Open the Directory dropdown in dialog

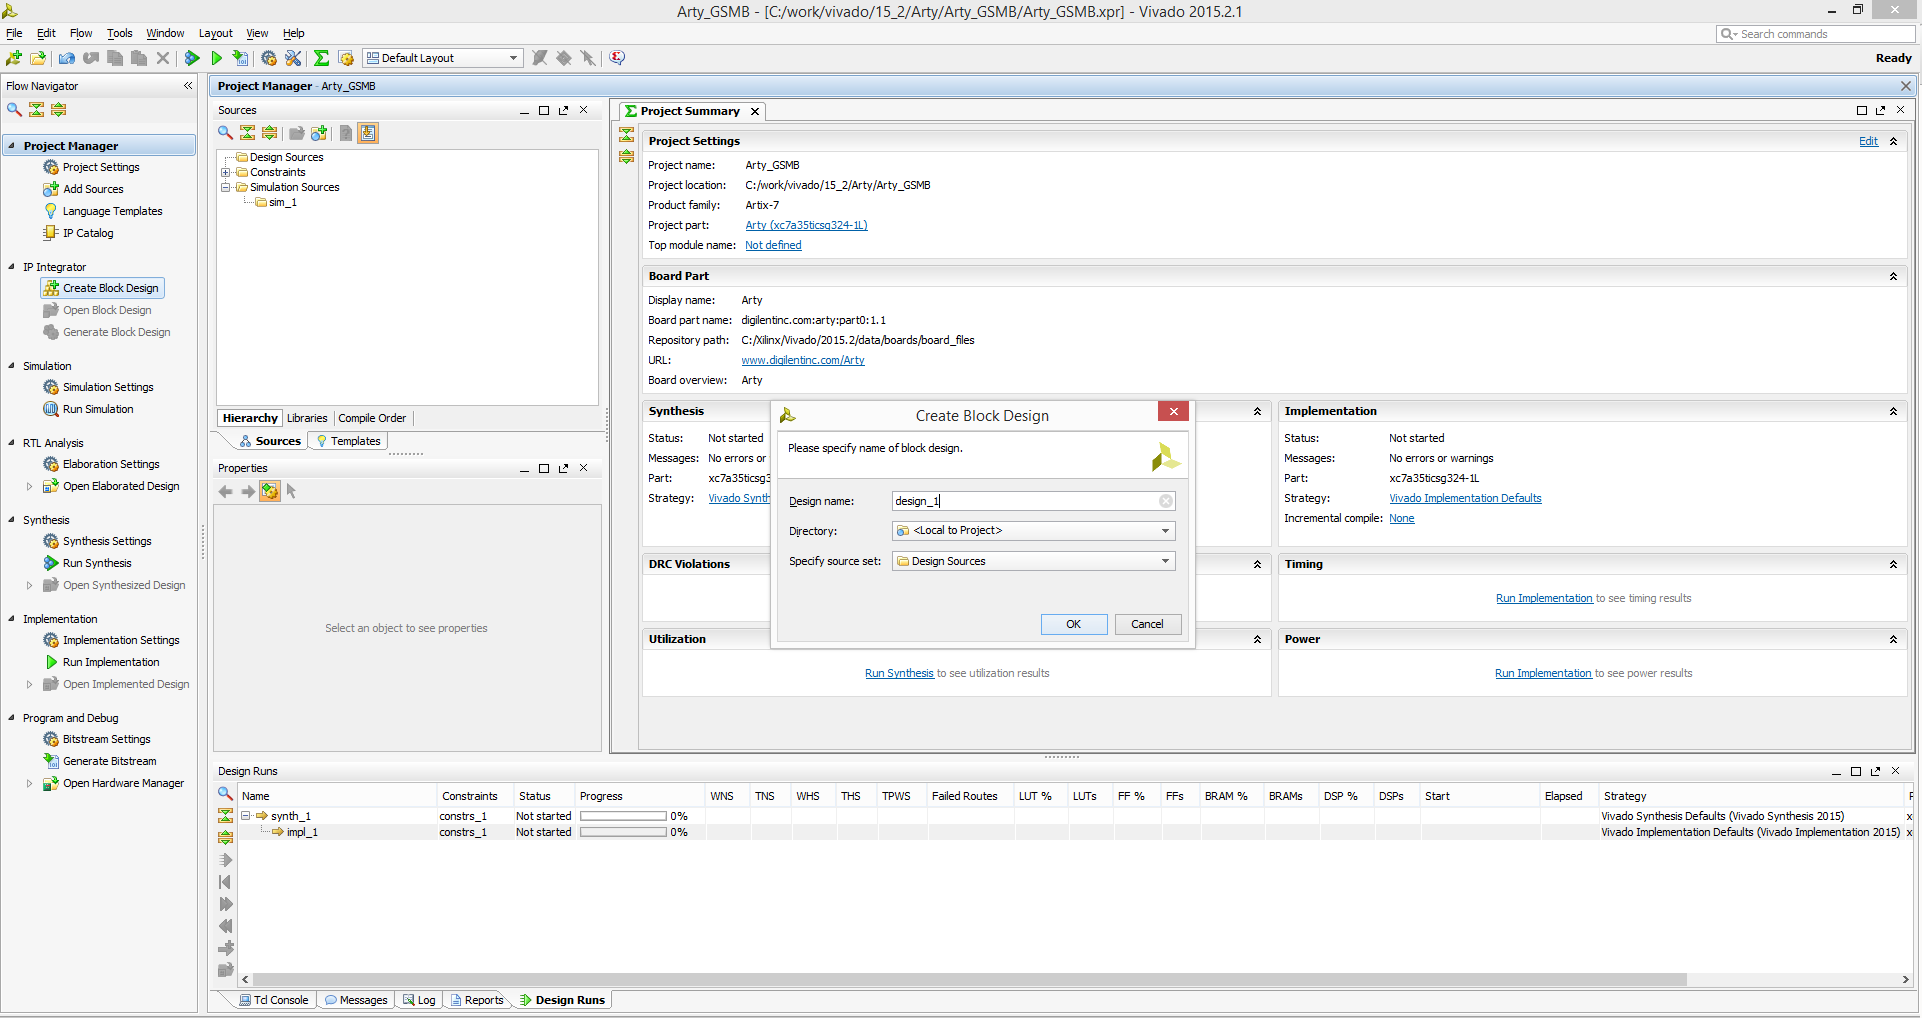point(1034,531)
